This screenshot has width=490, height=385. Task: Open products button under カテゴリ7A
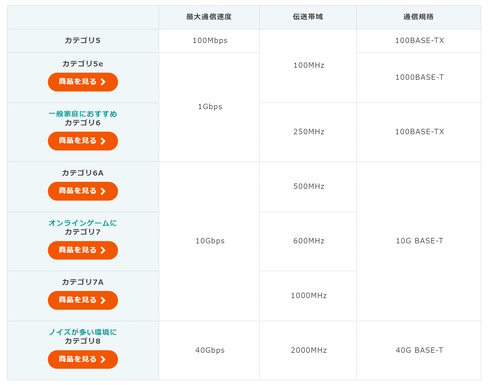83,300
